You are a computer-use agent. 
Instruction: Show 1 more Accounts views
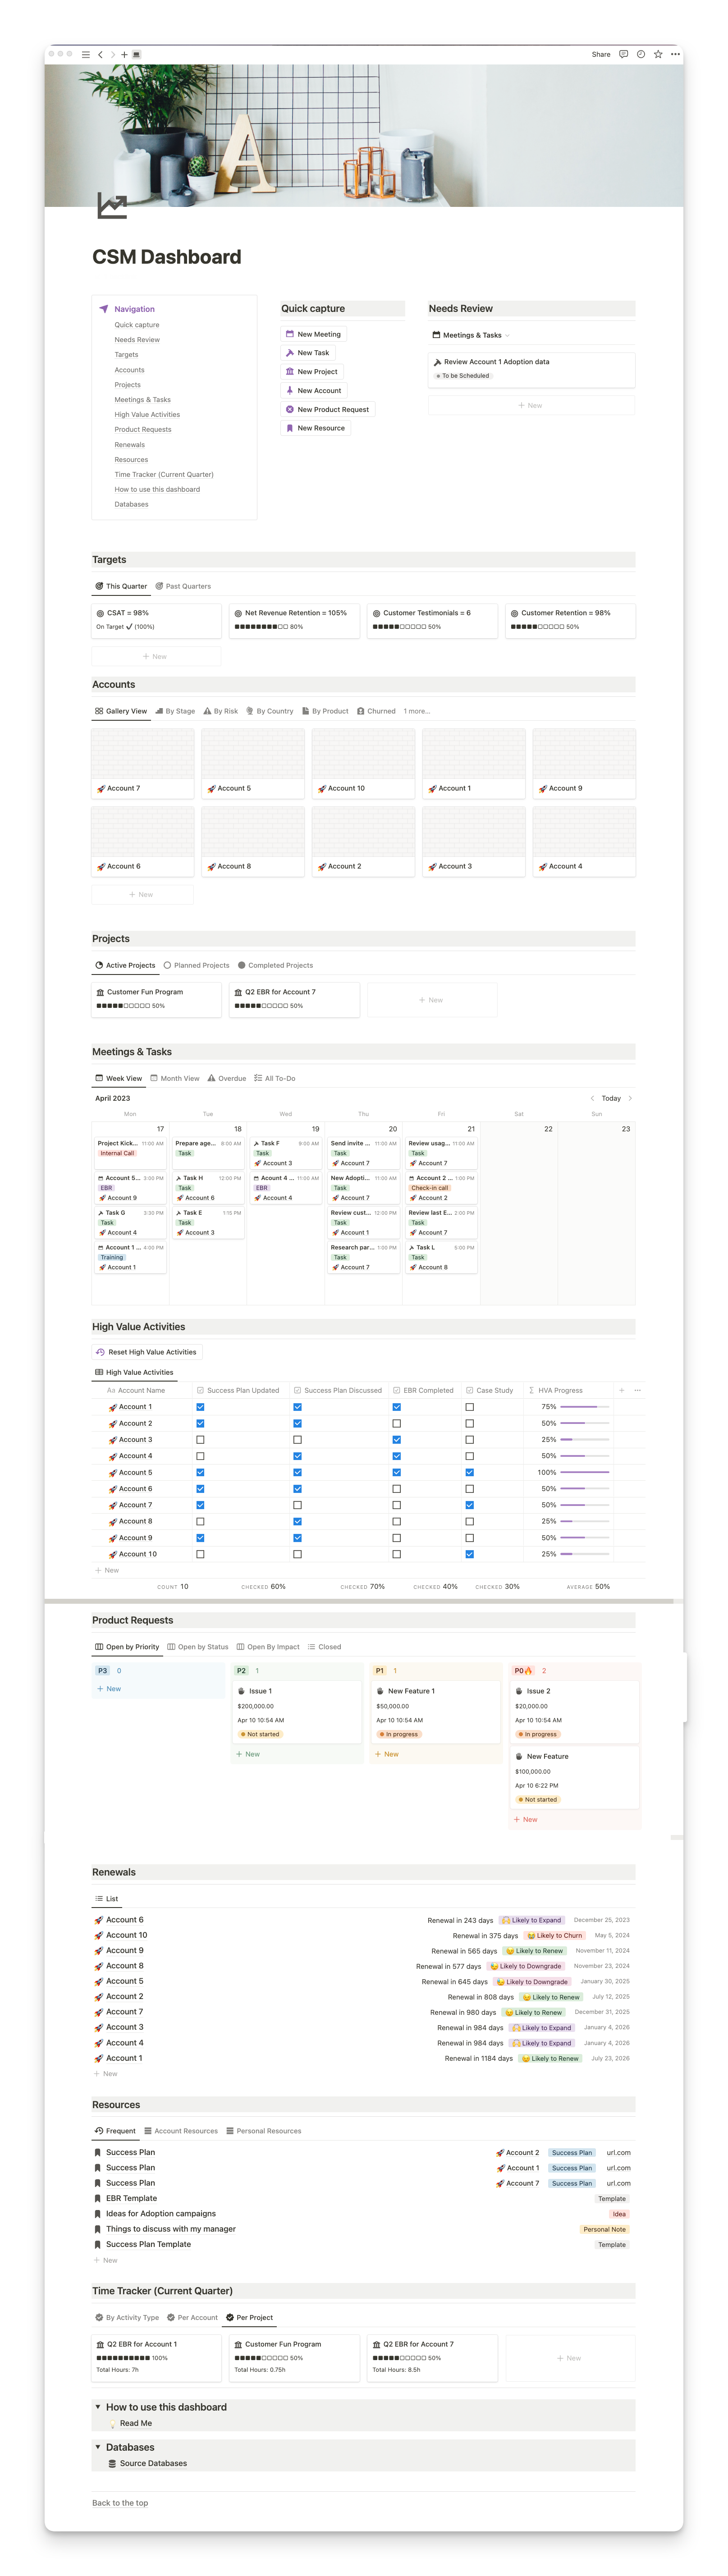[x=417, y=711]
